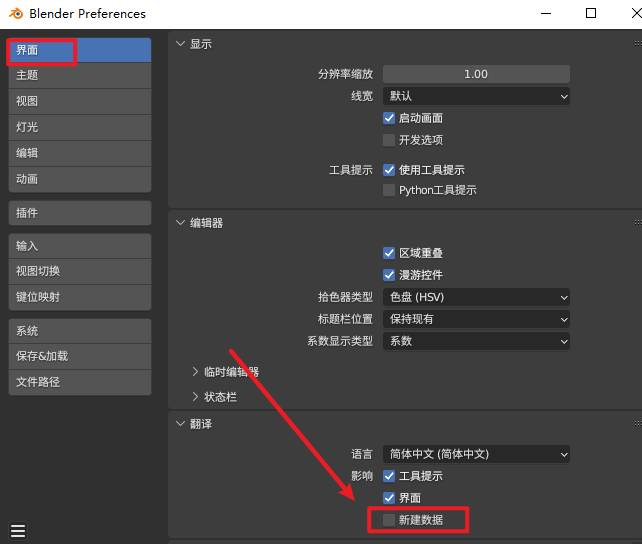Image resolution: width=642 pixels, height=544 pixels.
Task: Open the 语言 dropdown
Action: point(476,454)
